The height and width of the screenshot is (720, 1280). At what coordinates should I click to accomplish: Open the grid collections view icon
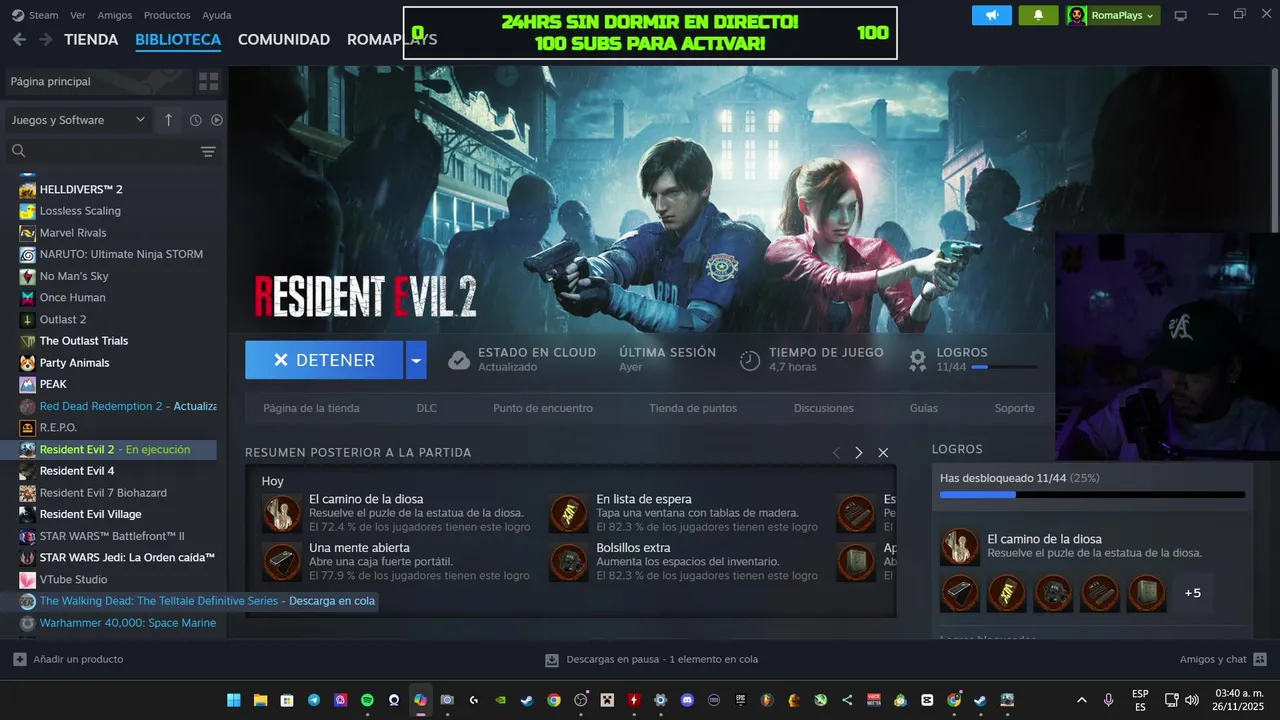coord(208,81)
